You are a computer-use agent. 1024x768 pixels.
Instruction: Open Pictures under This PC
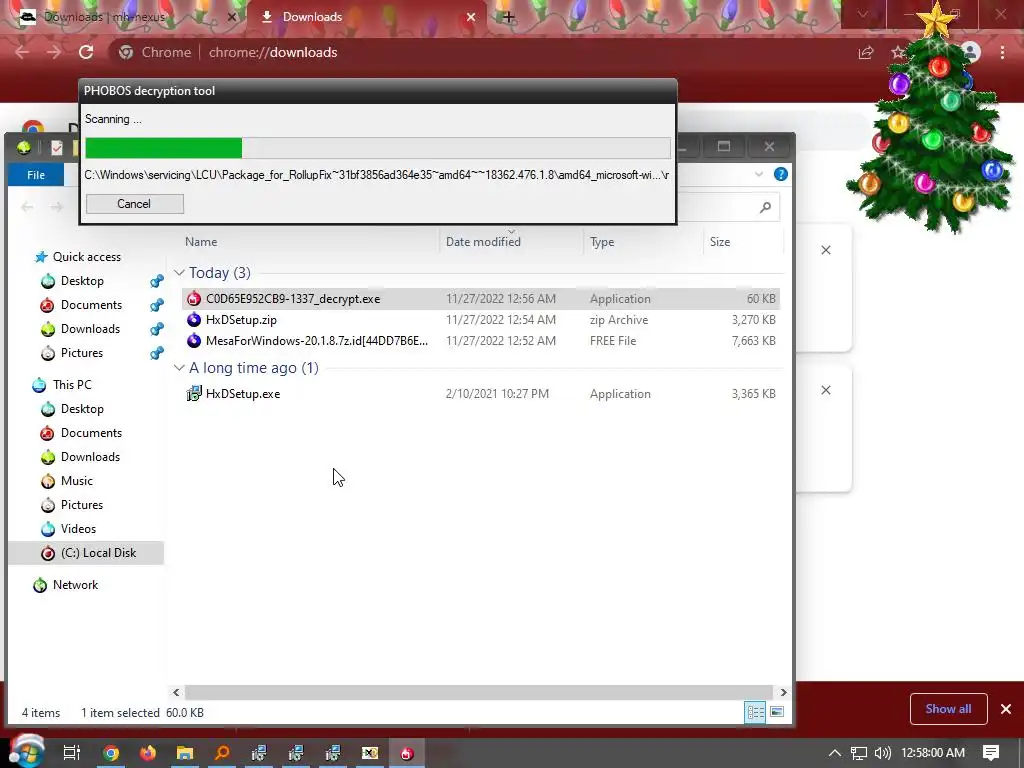point(82,505)
